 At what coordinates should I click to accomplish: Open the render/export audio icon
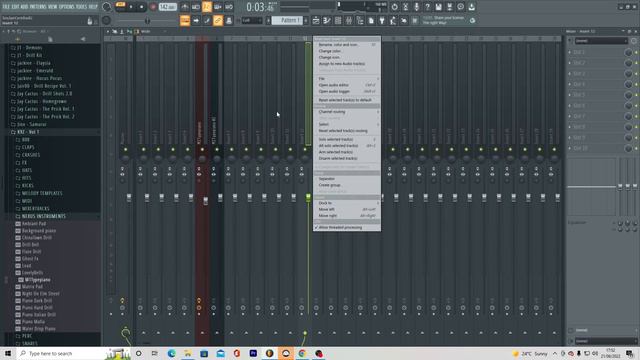click(x=449, y=7)
